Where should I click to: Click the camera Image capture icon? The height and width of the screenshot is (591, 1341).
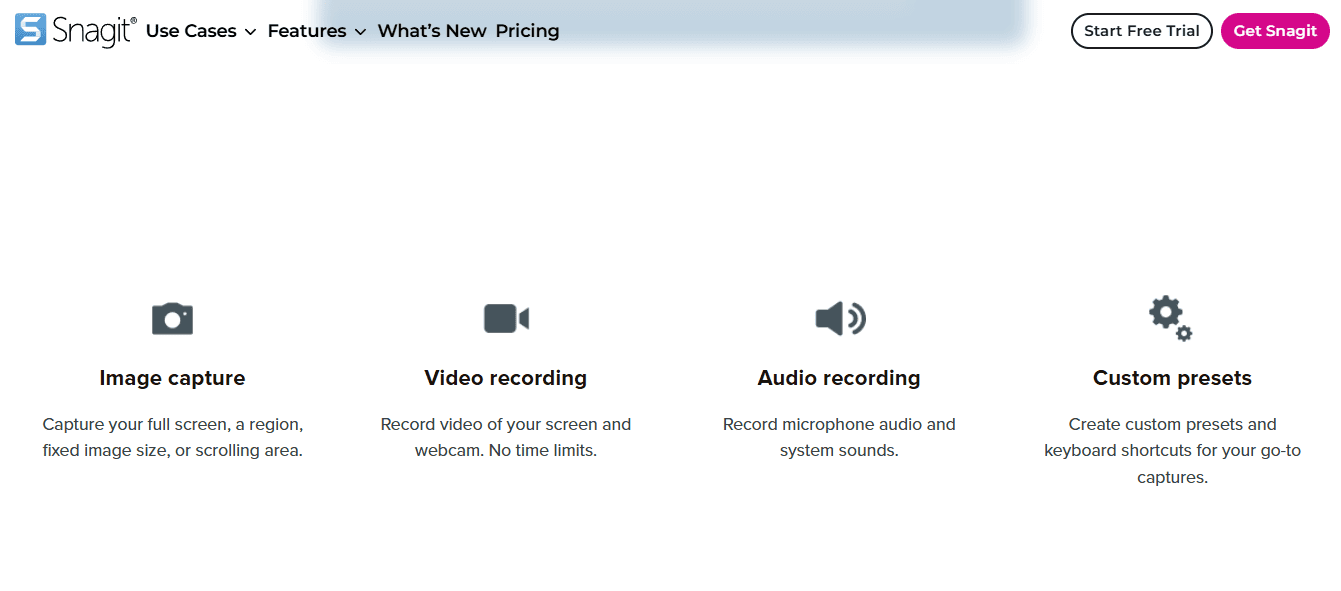coord(172,318)
